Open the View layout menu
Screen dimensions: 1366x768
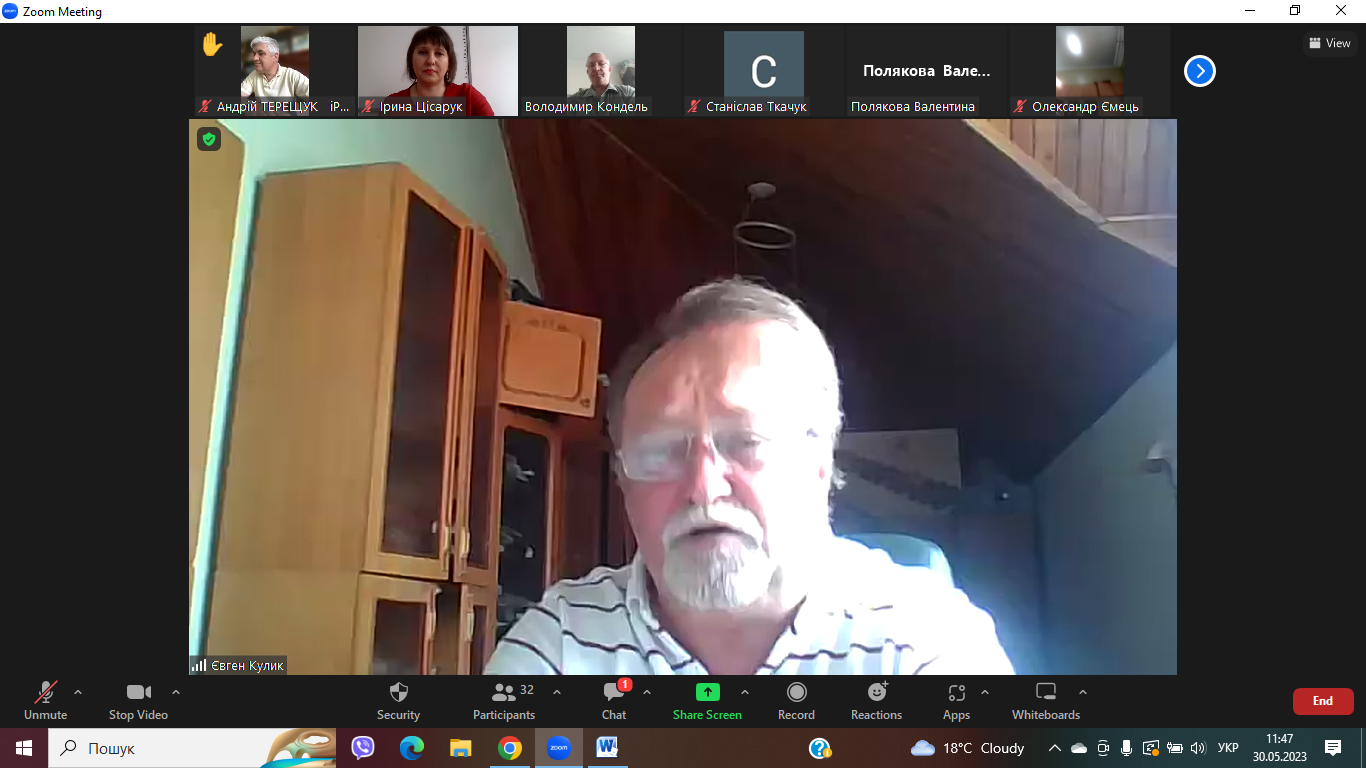pos(1329,43)
